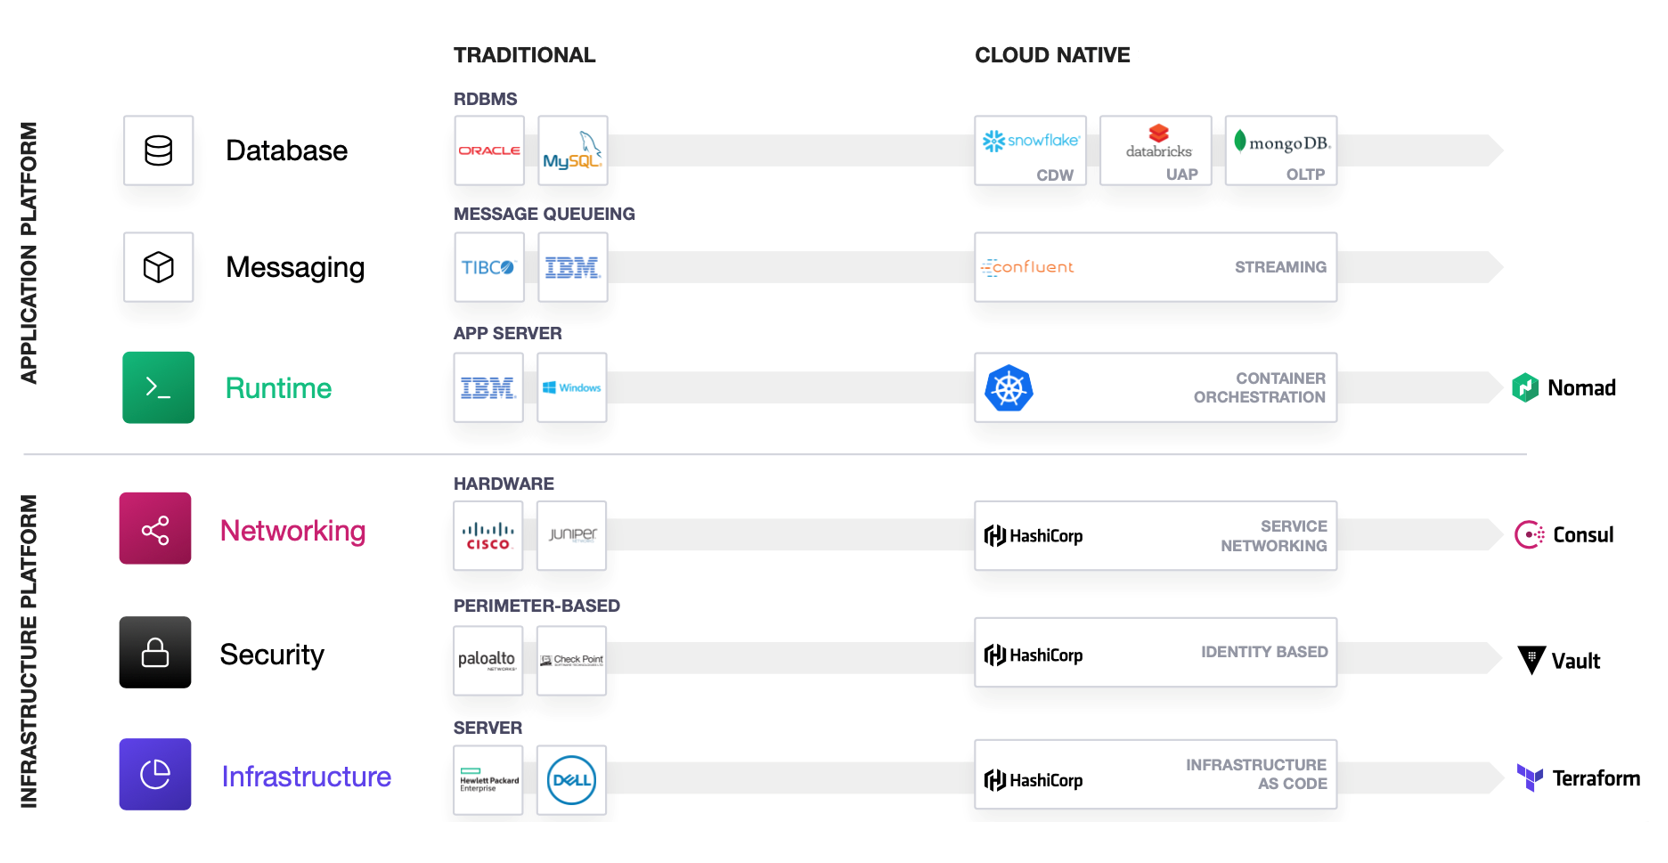Screen dimensions: 1668x863
Task: Select the IBM logo under Message Queueing
Action: pyautogui.click(x=573, y=267)
